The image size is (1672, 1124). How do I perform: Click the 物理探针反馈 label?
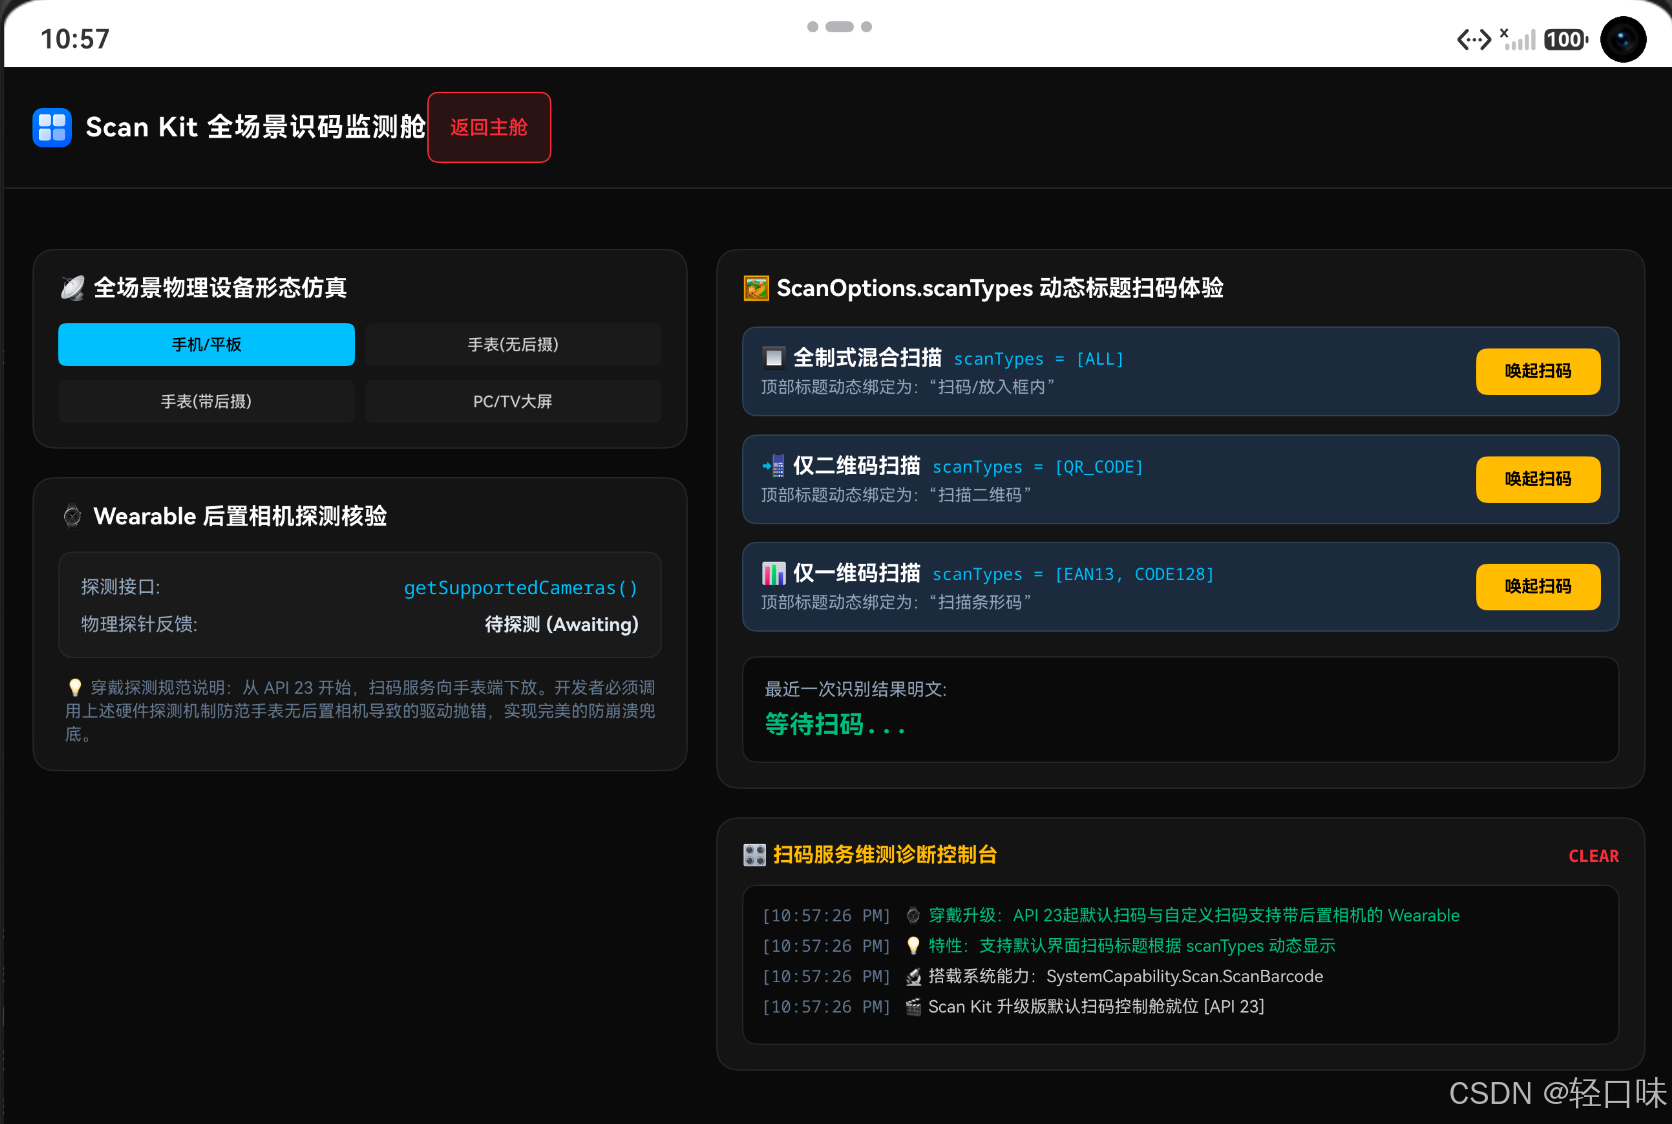(139, 624)
